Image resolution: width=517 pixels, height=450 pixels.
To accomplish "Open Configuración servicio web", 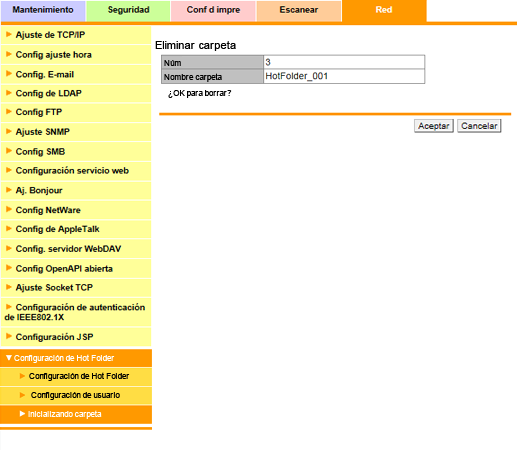I will pos(76,171).
